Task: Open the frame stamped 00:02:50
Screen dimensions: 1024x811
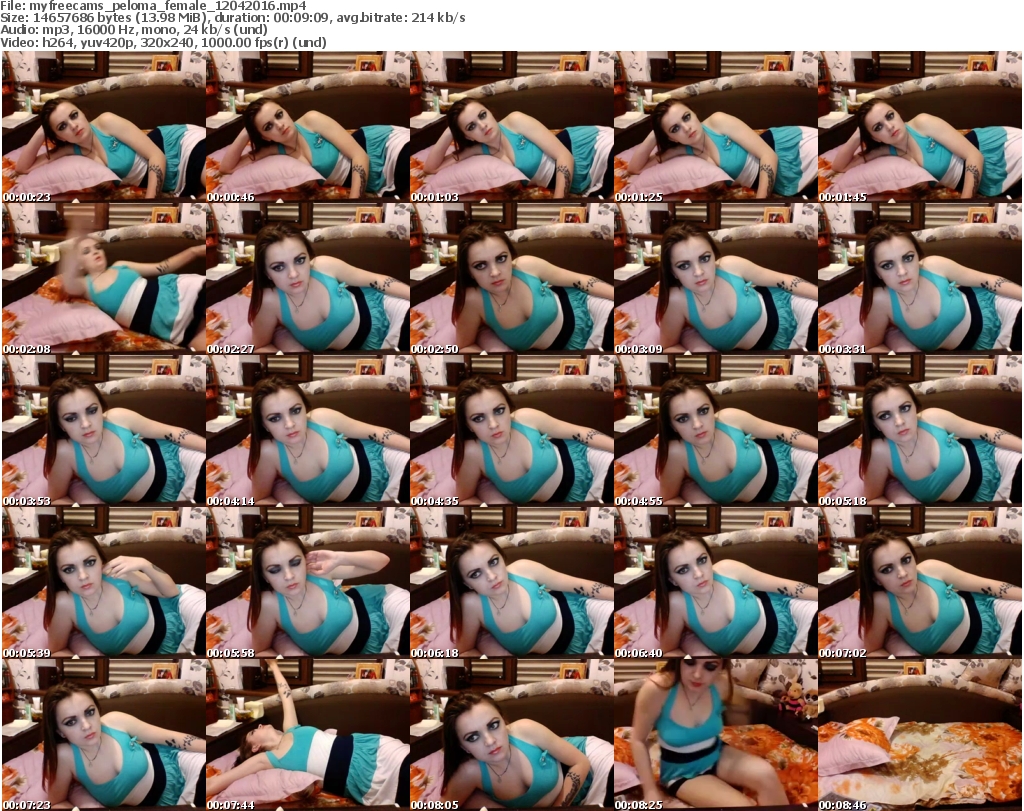Action: pyautogui.click(x=512, y=278)
